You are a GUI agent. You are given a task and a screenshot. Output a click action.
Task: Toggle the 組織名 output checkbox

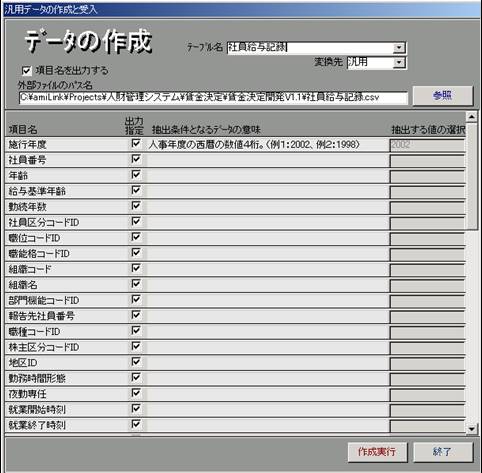tap(136, 284)
